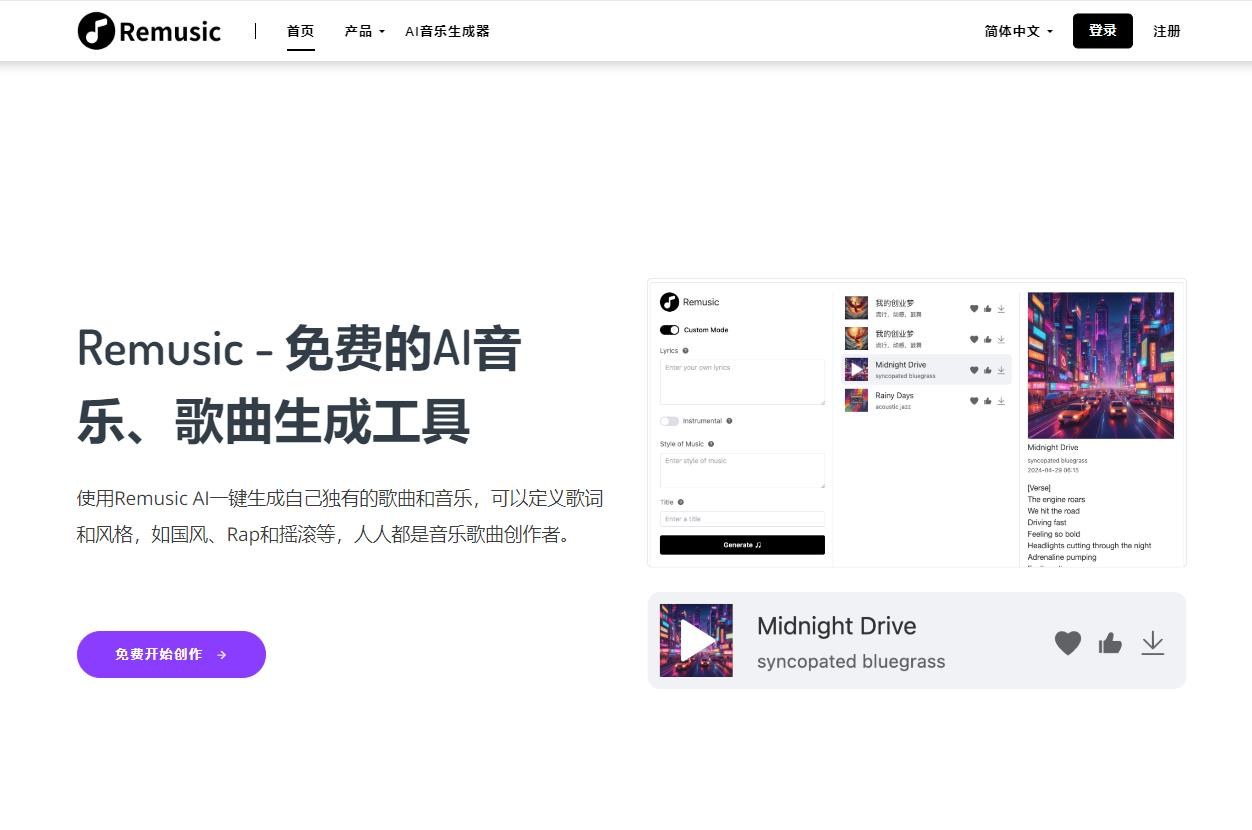
Task: Click the '[Verse]' lyrics line
Action: pyautogui.click(x=1039, y=487)
